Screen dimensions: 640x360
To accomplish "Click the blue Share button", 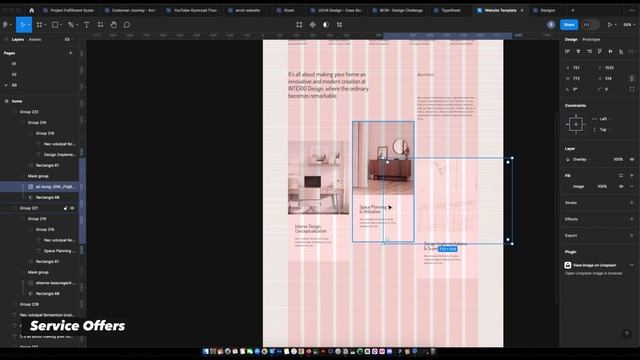I will point(569,25).
